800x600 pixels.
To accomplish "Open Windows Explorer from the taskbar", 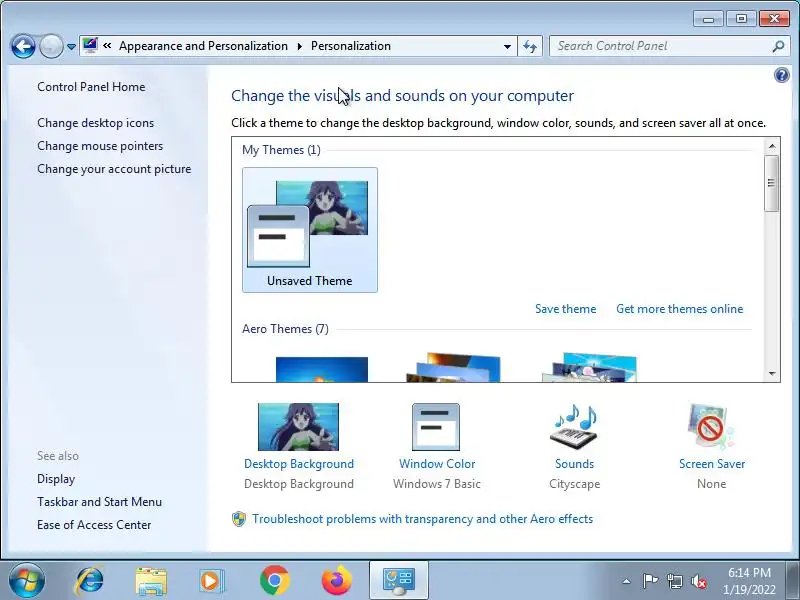I will 151,581.
